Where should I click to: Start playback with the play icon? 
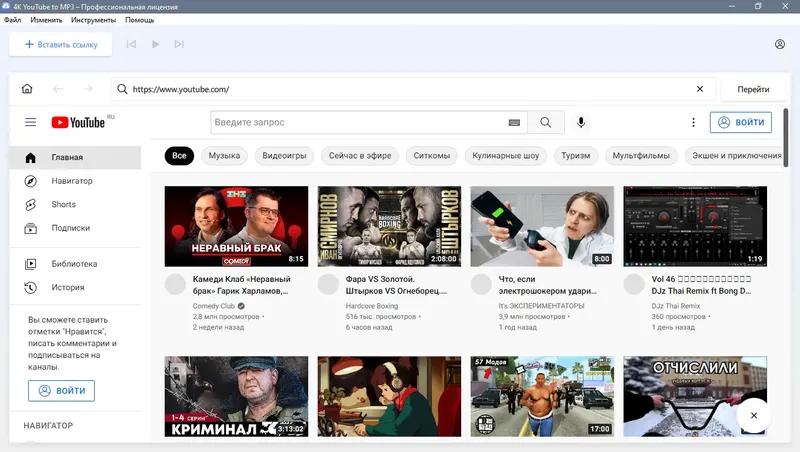click(x=155, y=44)
